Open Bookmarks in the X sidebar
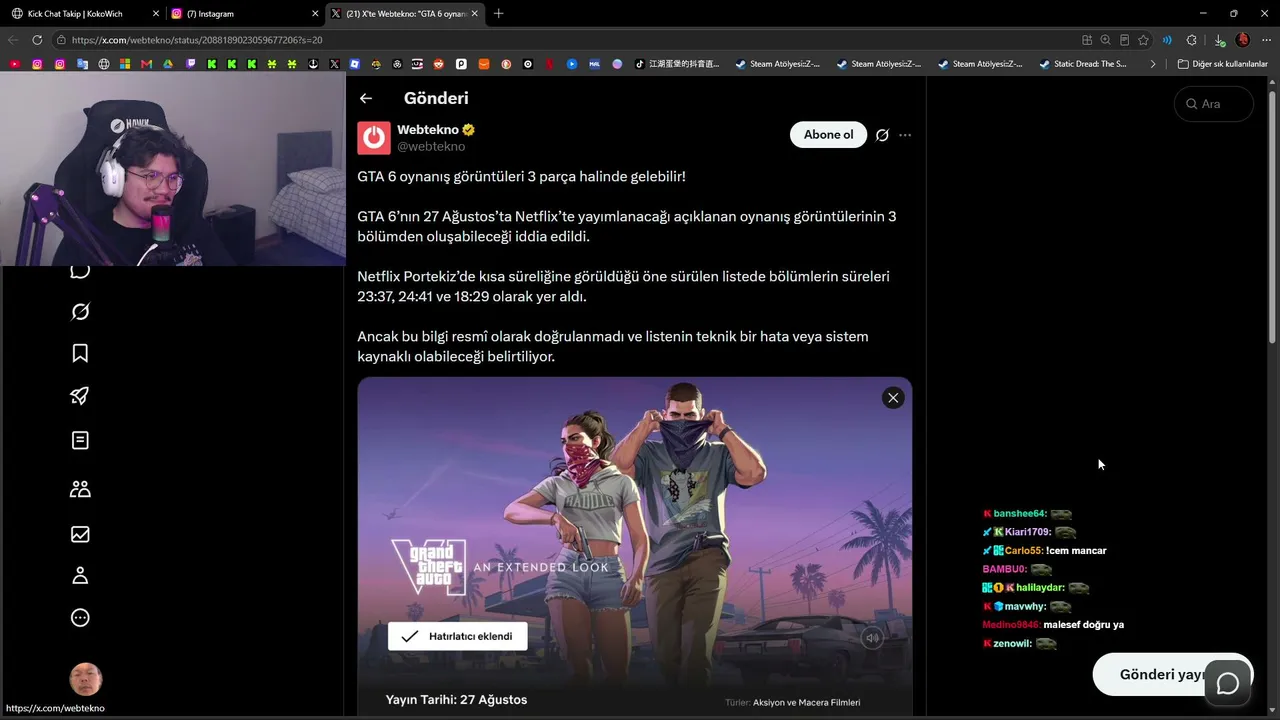Screen dimensions: 1280x720 (x=81, y=353)
